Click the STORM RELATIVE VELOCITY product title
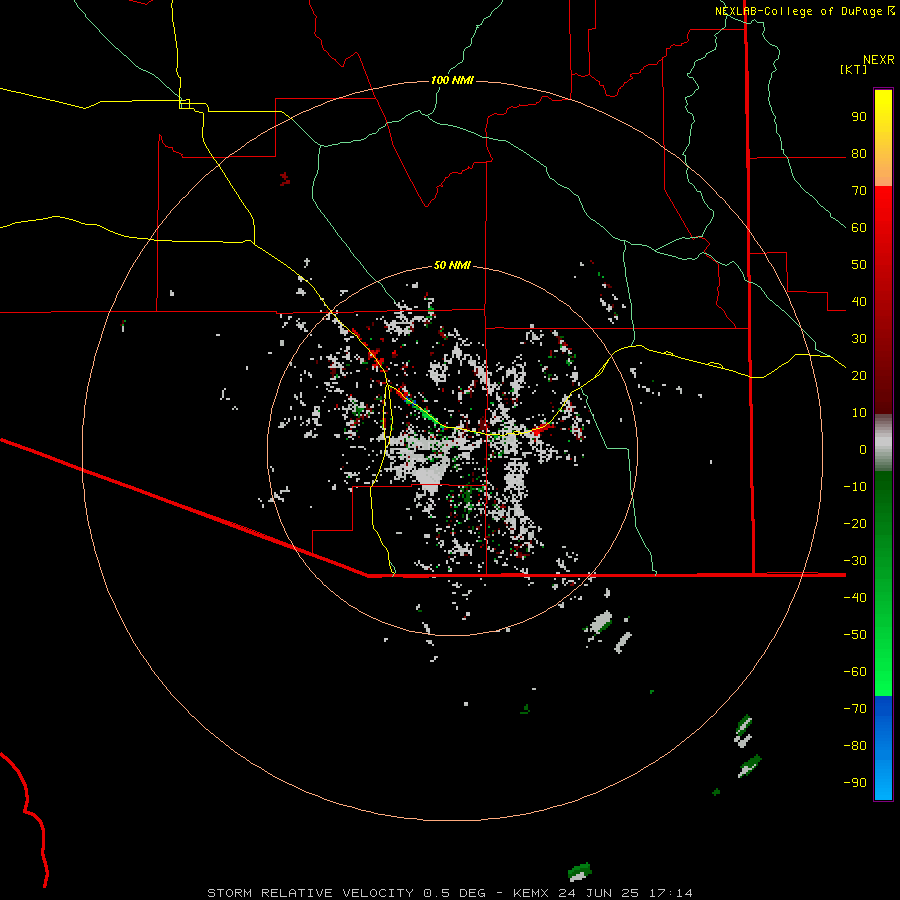Viewport: 900px width, 900px height. pos(310,893)
